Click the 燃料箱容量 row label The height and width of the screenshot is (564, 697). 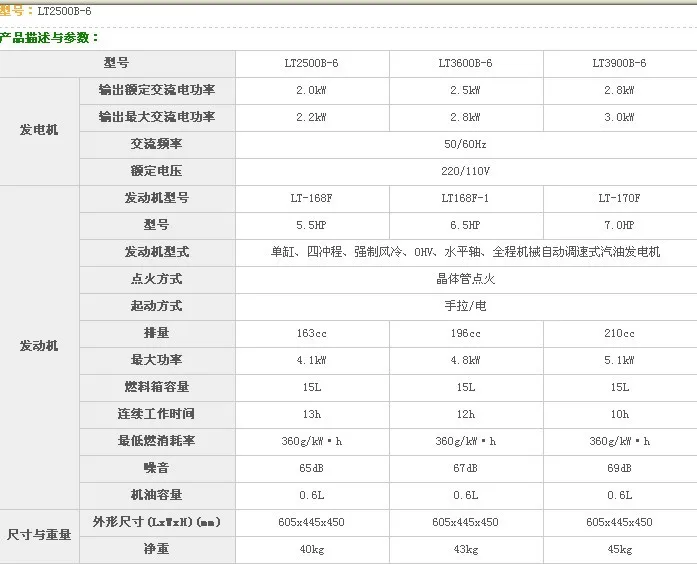(156, 387)
